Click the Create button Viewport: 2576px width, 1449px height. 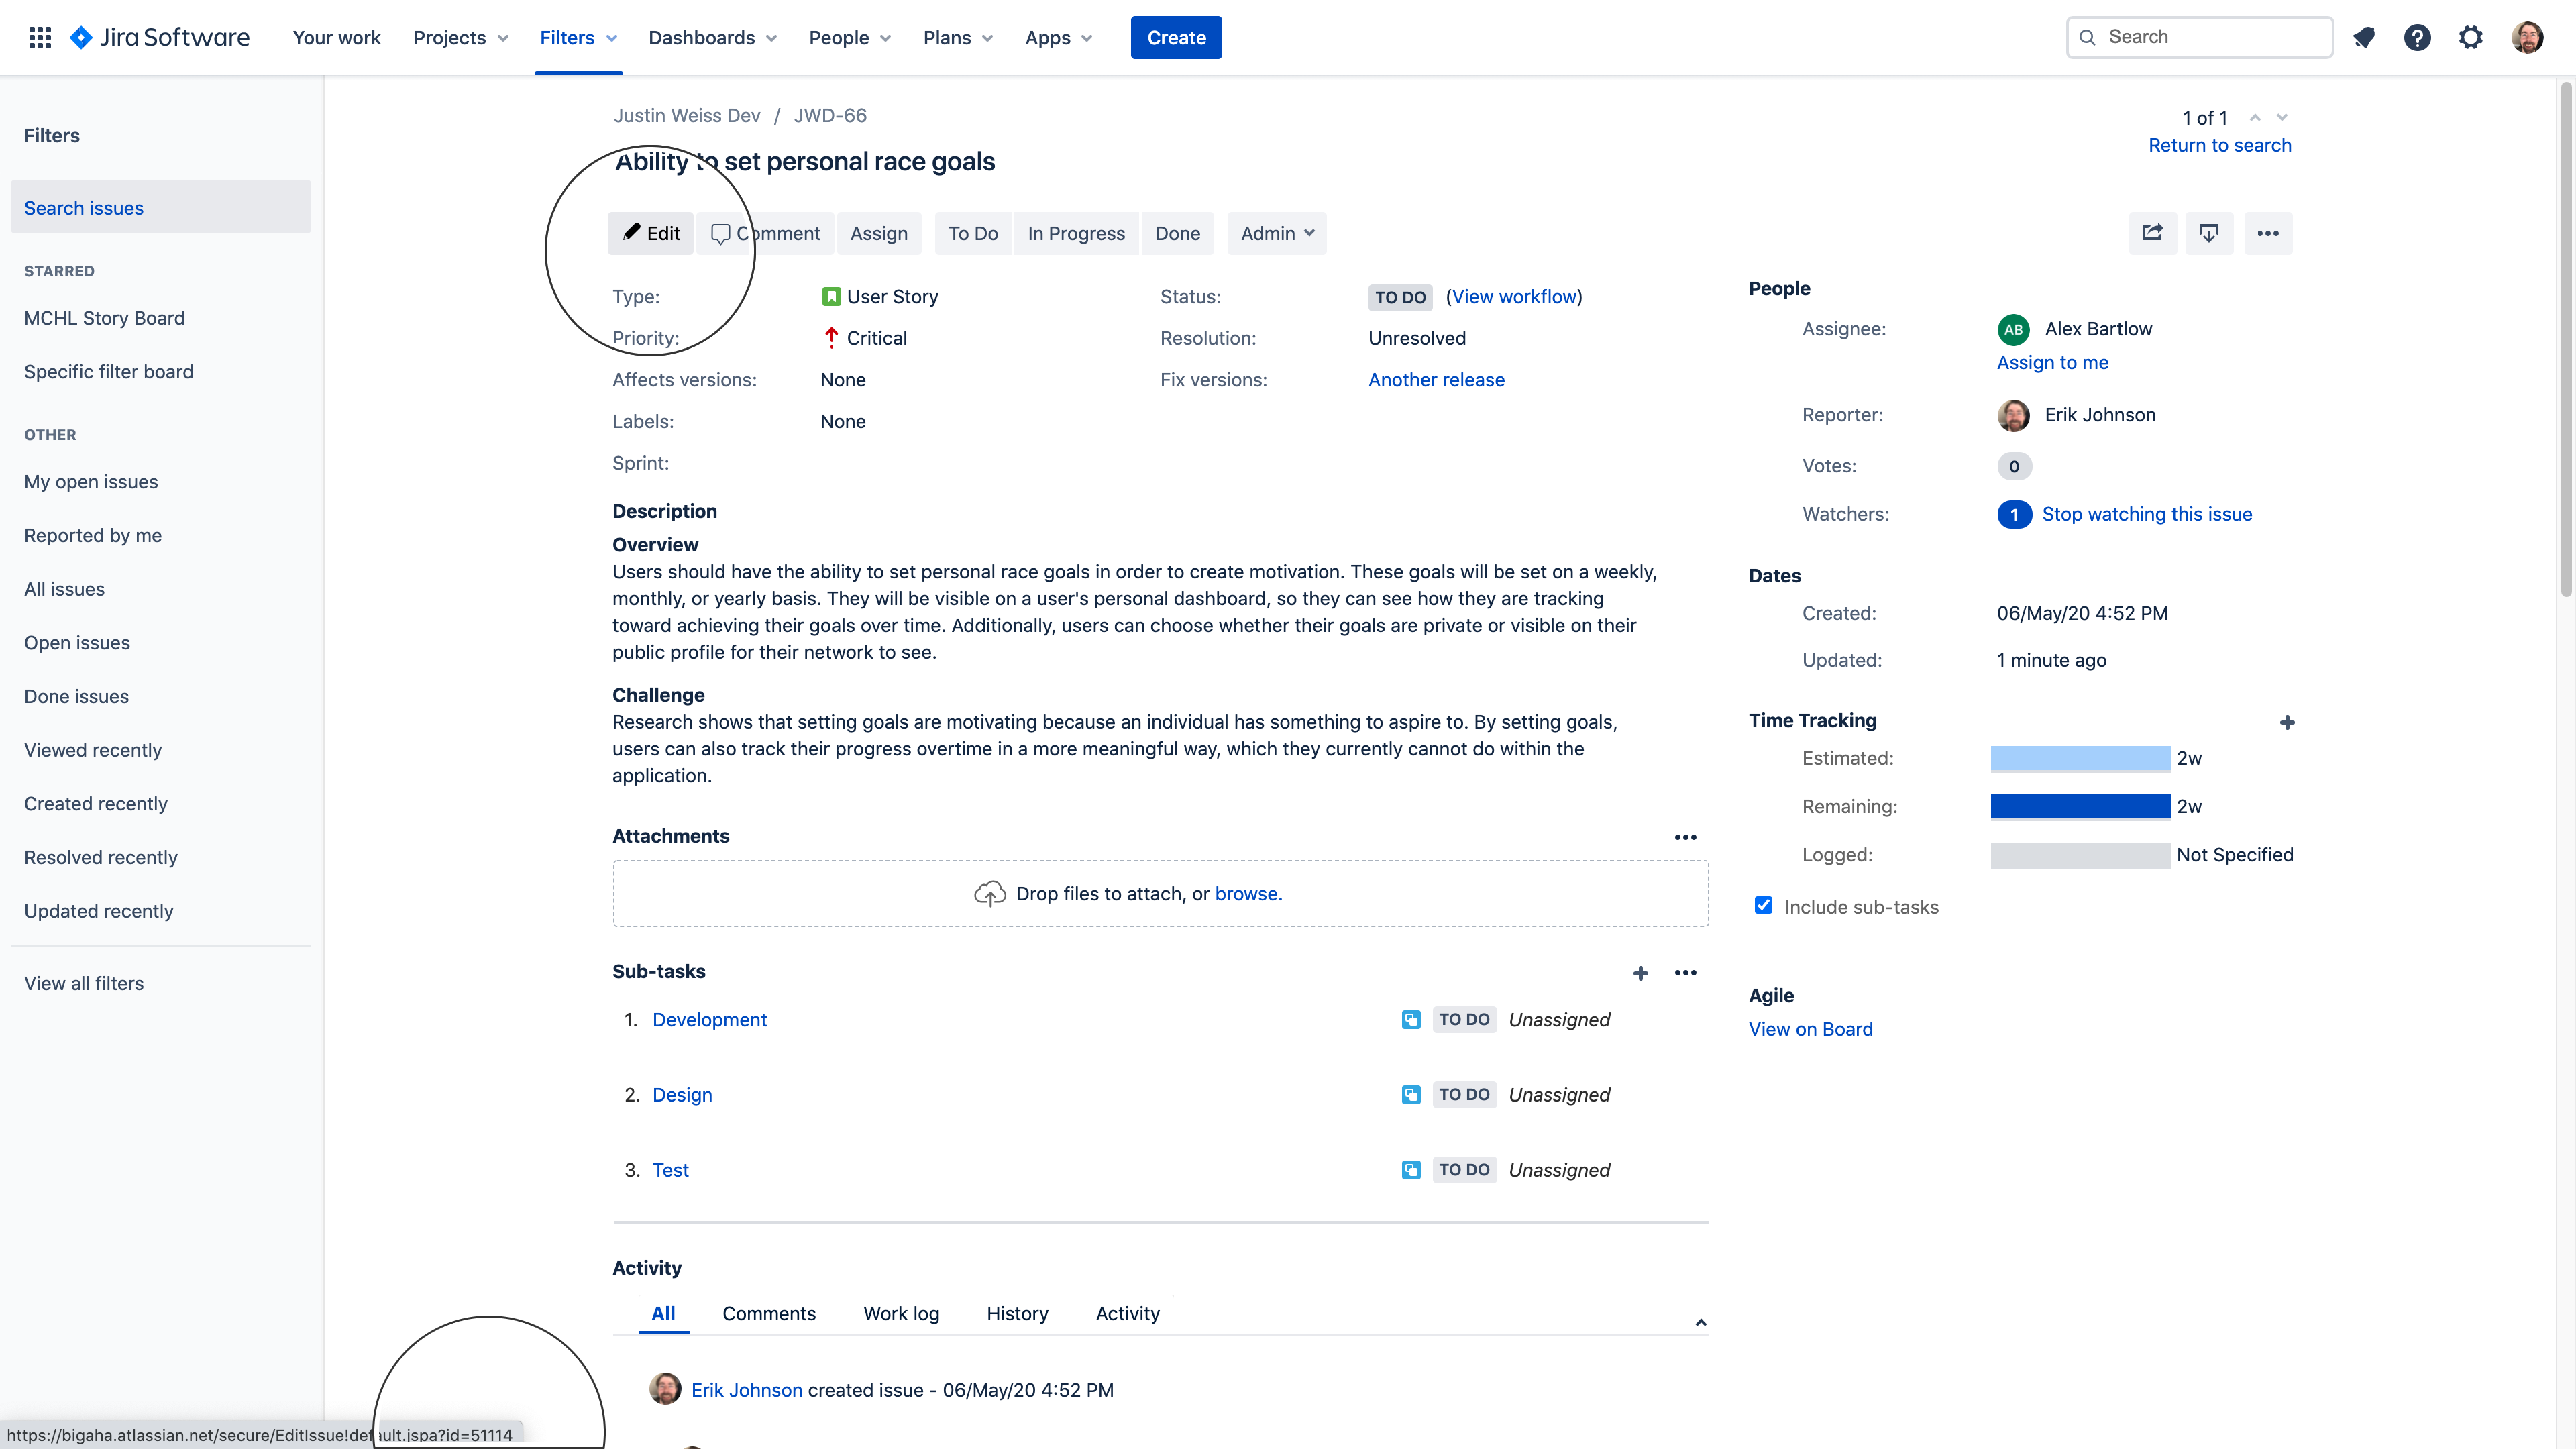(1176, 37)
